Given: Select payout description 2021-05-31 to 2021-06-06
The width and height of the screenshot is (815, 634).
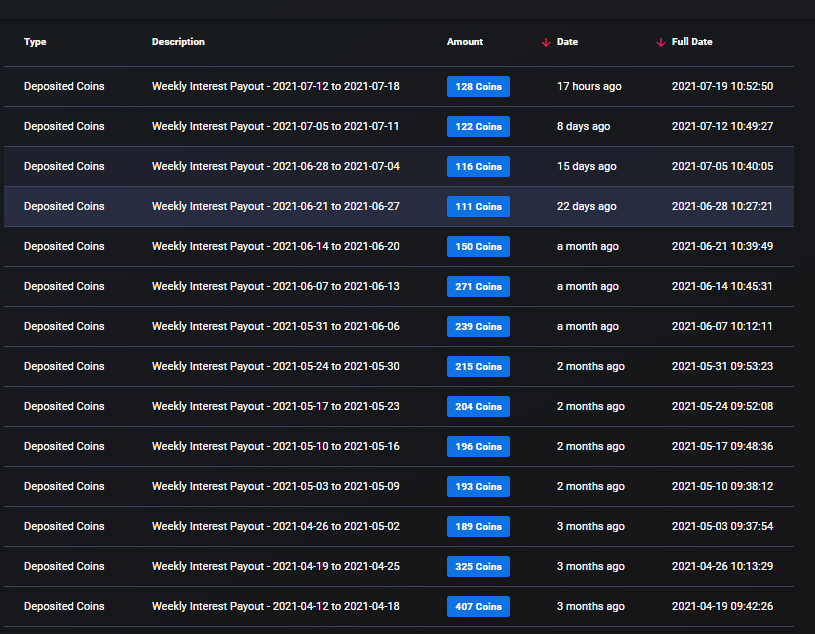Looking at the screenshot, I should click(275, 327).
